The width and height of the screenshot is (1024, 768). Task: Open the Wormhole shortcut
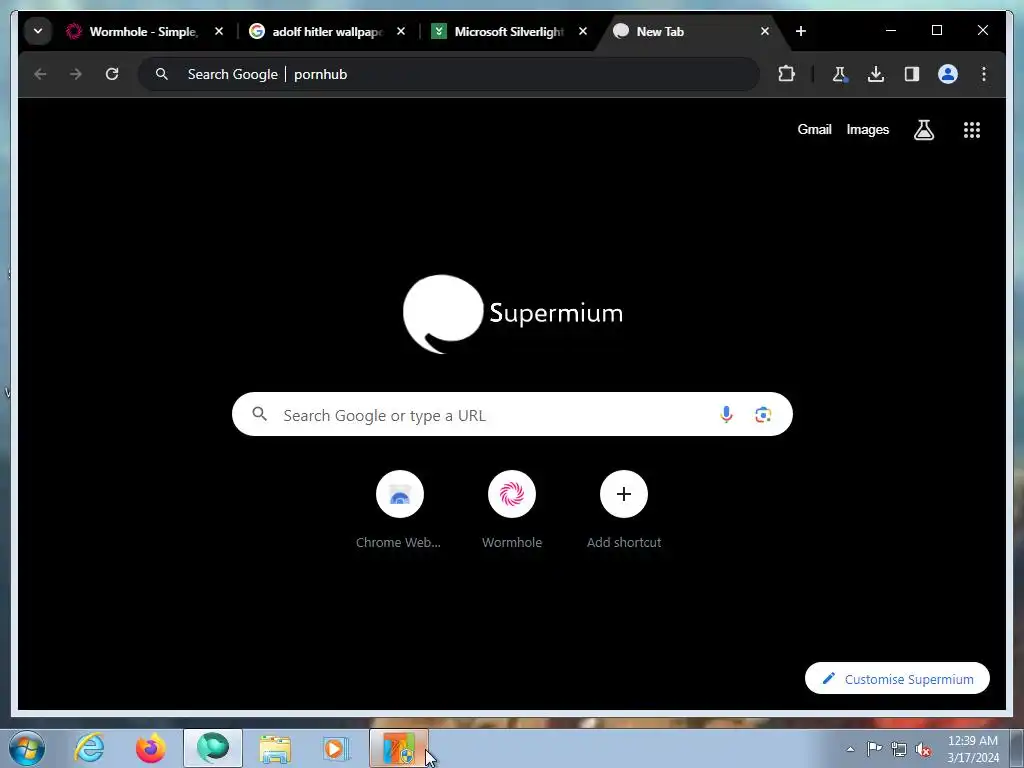pos(512,510)
